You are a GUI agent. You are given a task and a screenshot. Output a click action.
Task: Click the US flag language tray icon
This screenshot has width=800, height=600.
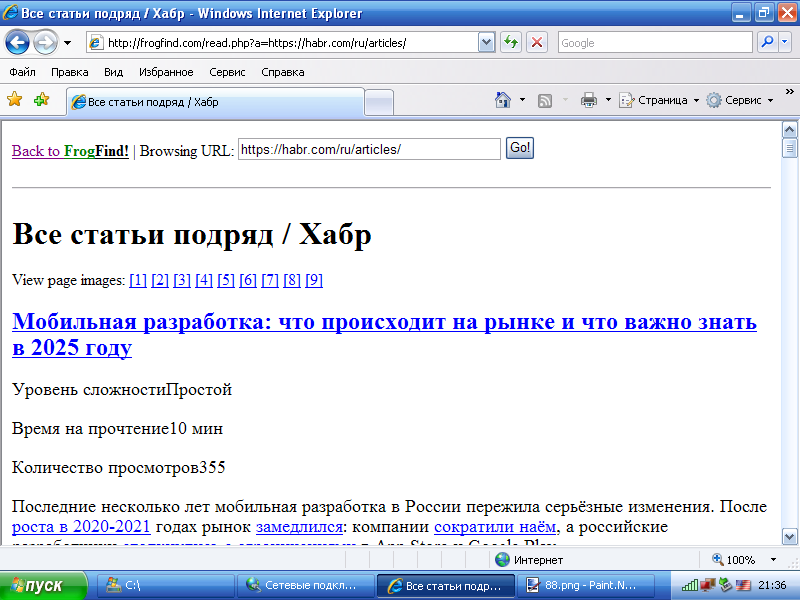click(743, 585)
